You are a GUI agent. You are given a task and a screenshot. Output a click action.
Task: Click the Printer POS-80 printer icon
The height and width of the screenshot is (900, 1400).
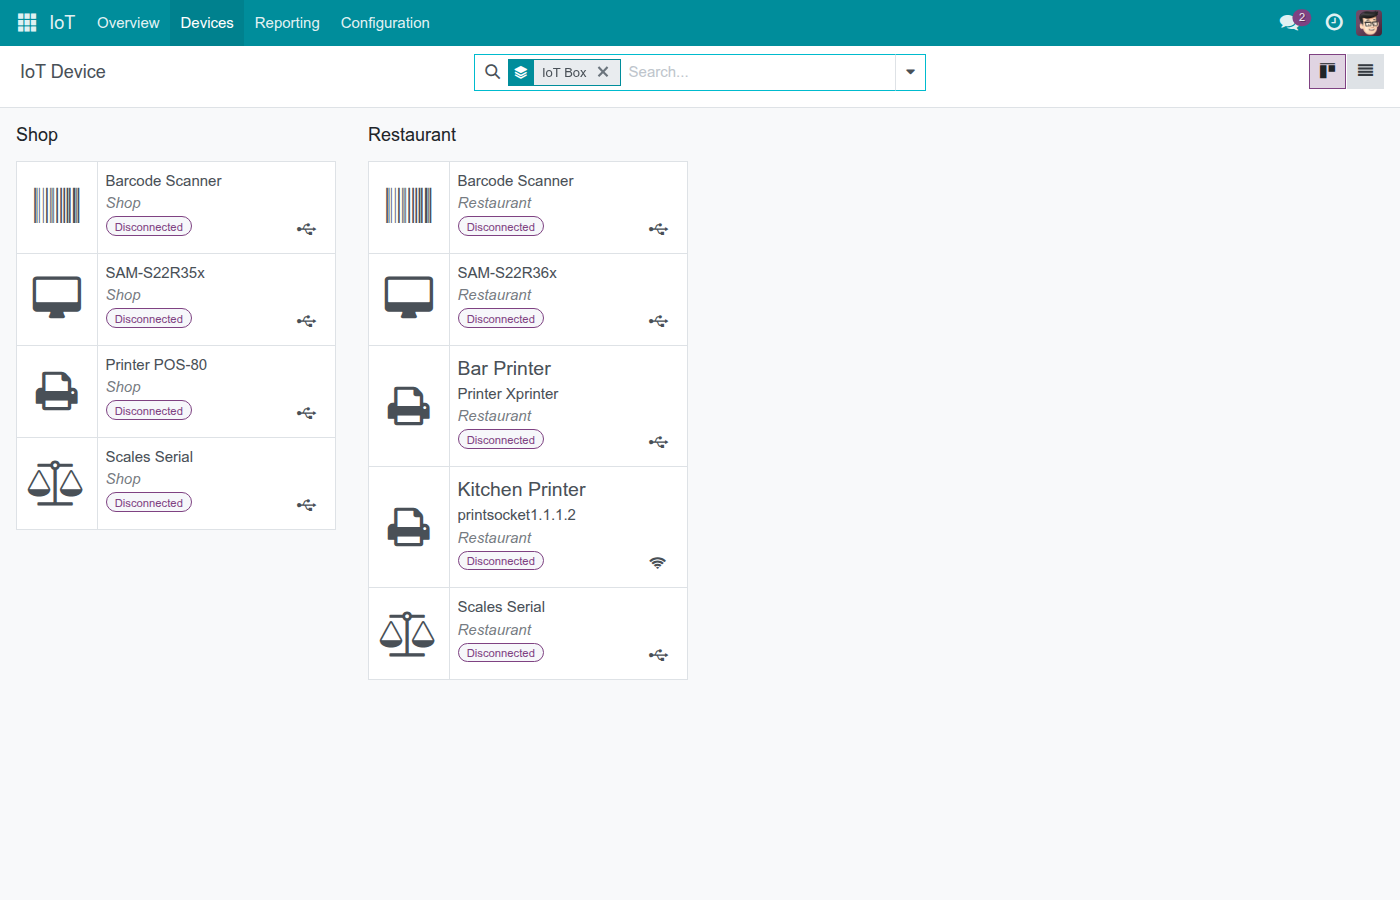tap(57, 391)
